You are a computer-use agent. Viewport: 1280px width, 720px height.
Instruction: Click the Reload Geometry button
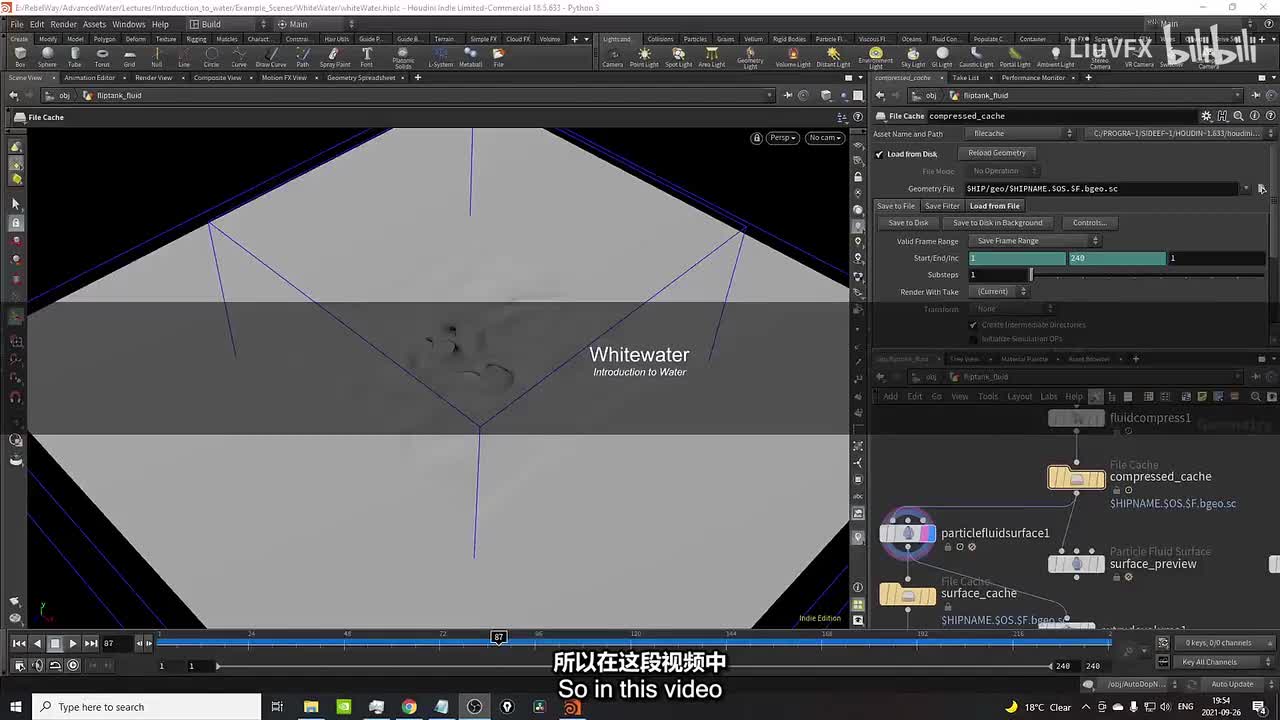tap(997, 153)
